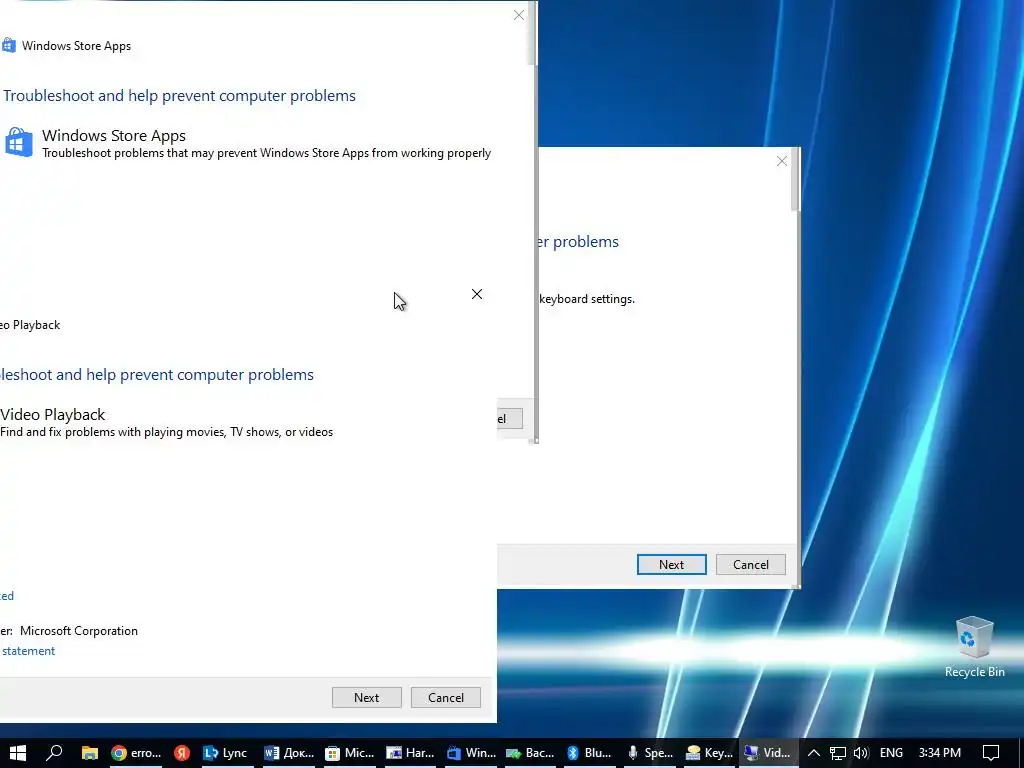Close the Windows Store Apps troubleshooter
The height and width of the screenshot is (768, 1024).
coord(519,15)
